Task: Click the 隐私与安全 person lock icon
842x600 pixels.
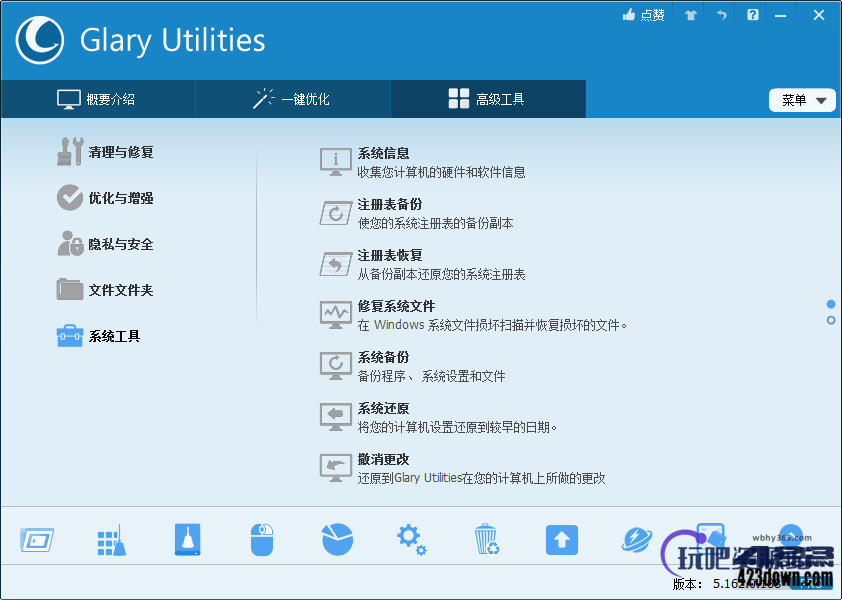Action: pyautogui.click(x=70, y=243)
